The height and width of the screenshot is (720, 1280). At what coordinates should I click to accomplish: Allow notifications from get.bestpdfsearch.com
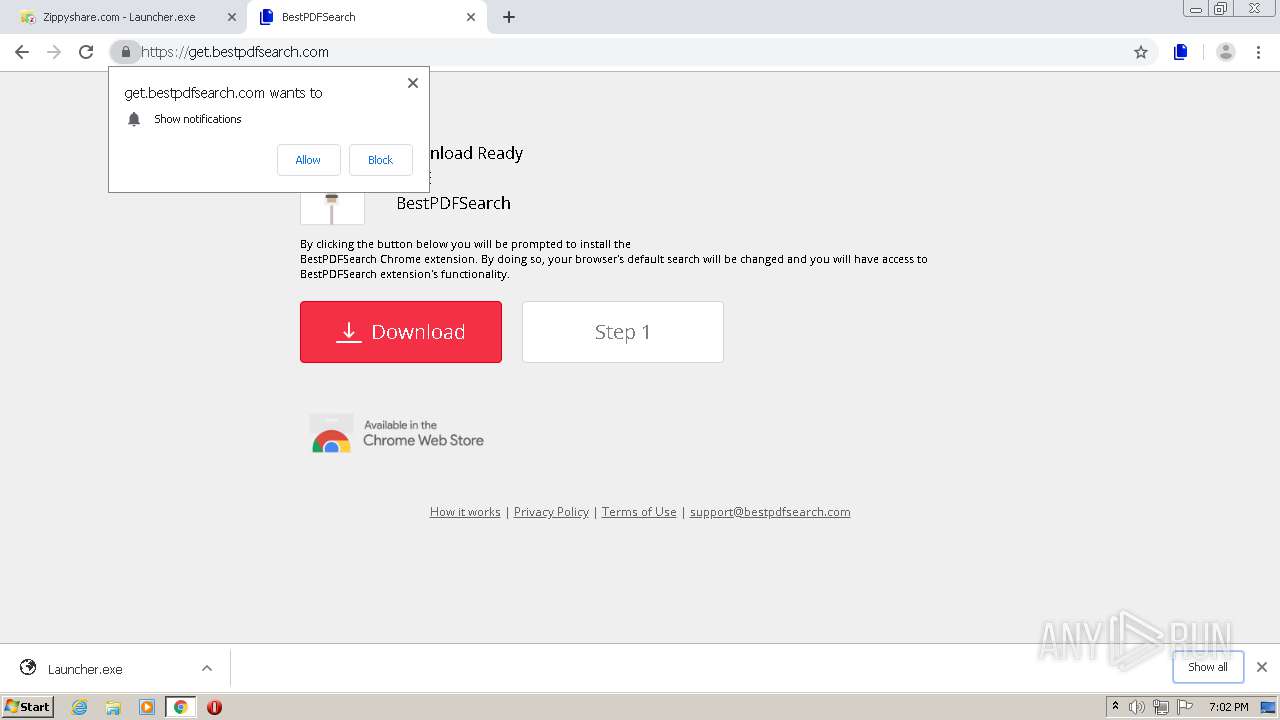pyautogui.click(x=308, y=160)
